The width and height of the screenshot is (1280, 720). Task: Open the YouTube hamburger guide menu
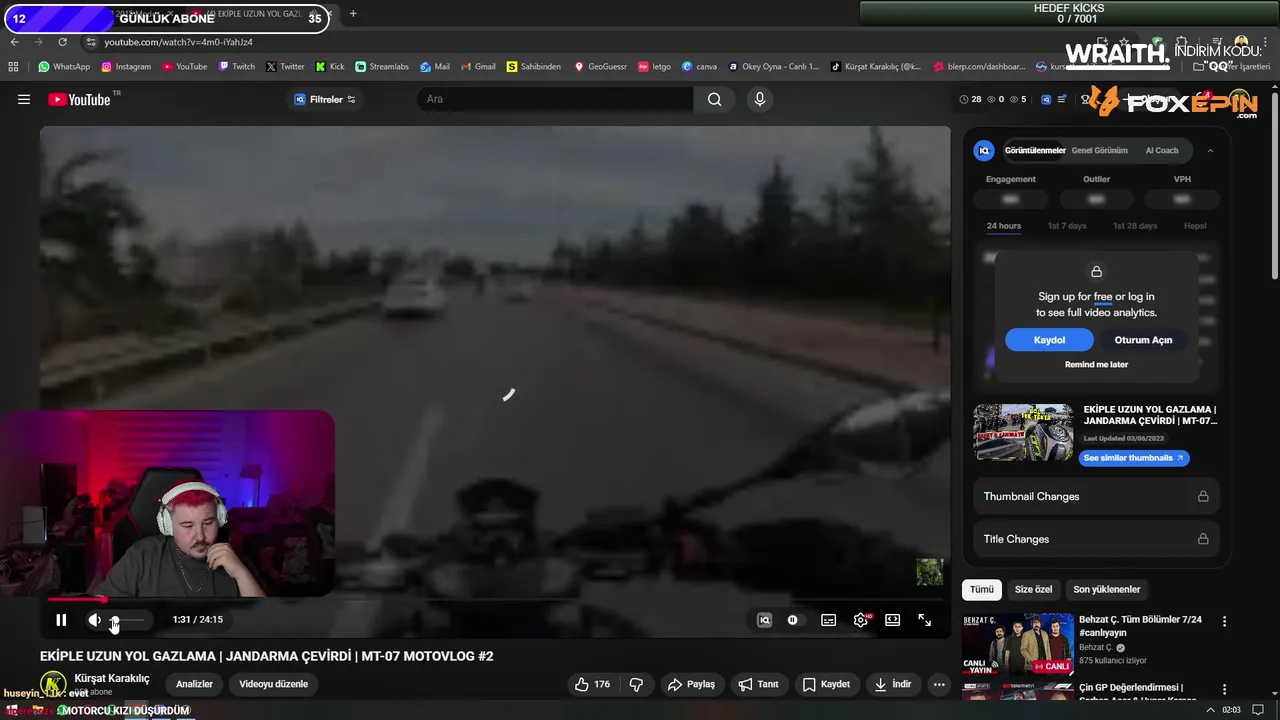click(24, 99)
